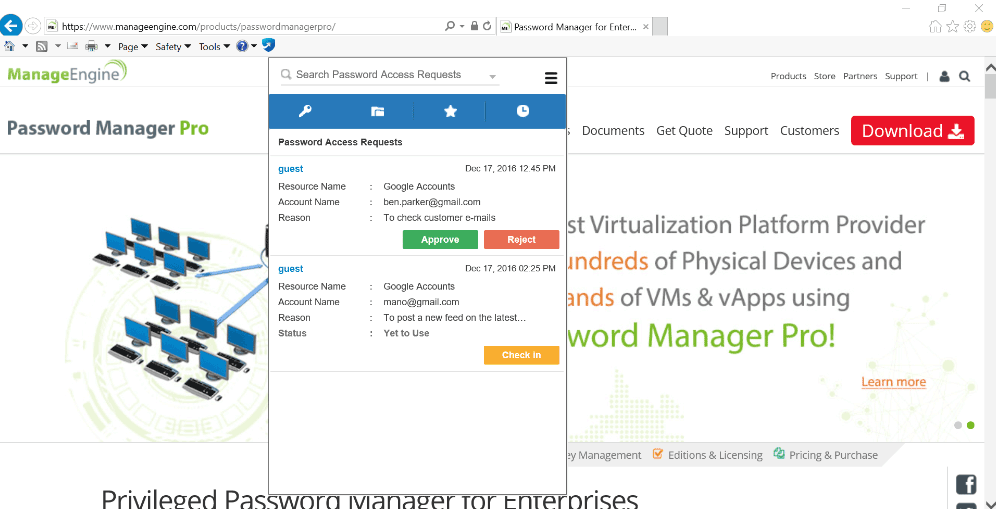Click the ManageEngine logo
This screenshot has height=509, width=996.
[x=67, y=72]
